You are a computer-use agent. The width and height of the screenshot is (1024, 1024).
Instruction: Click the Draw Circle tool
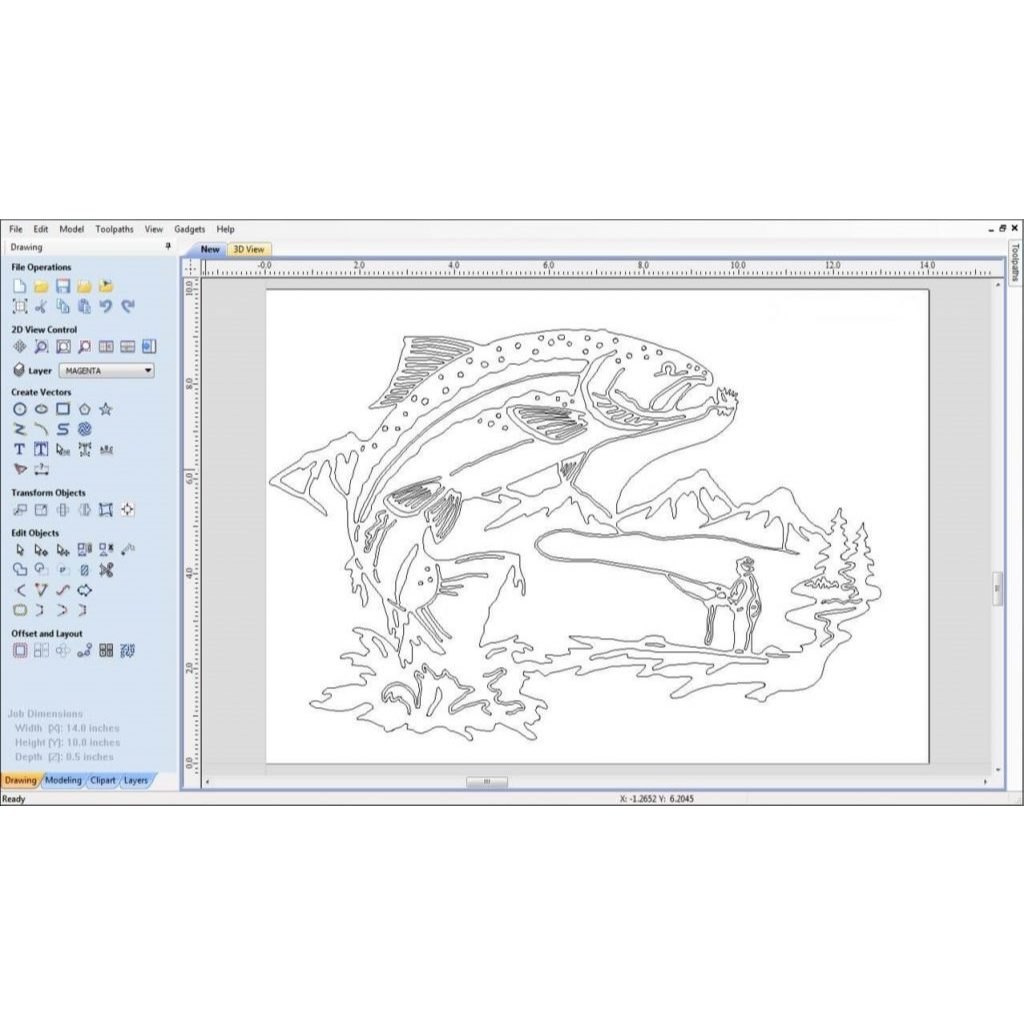point(19,409)
